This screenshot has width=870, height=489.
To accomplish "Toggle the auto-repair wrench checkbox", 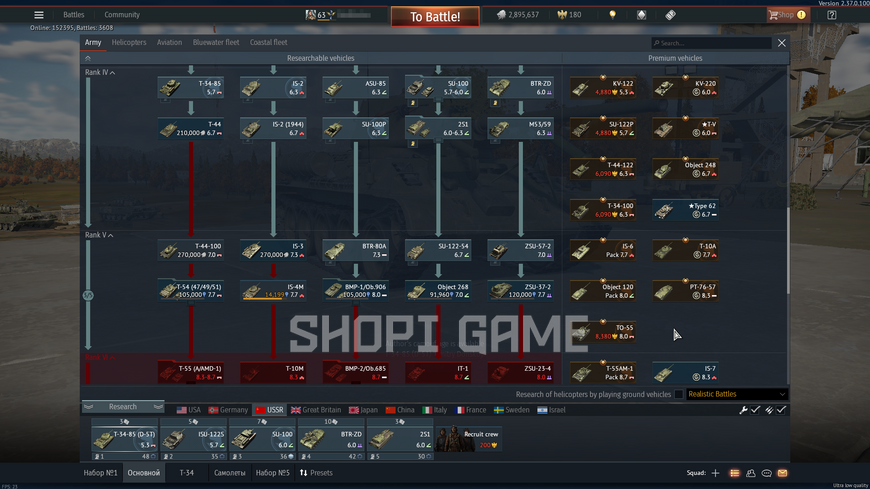I will click(x=755, y=410).
